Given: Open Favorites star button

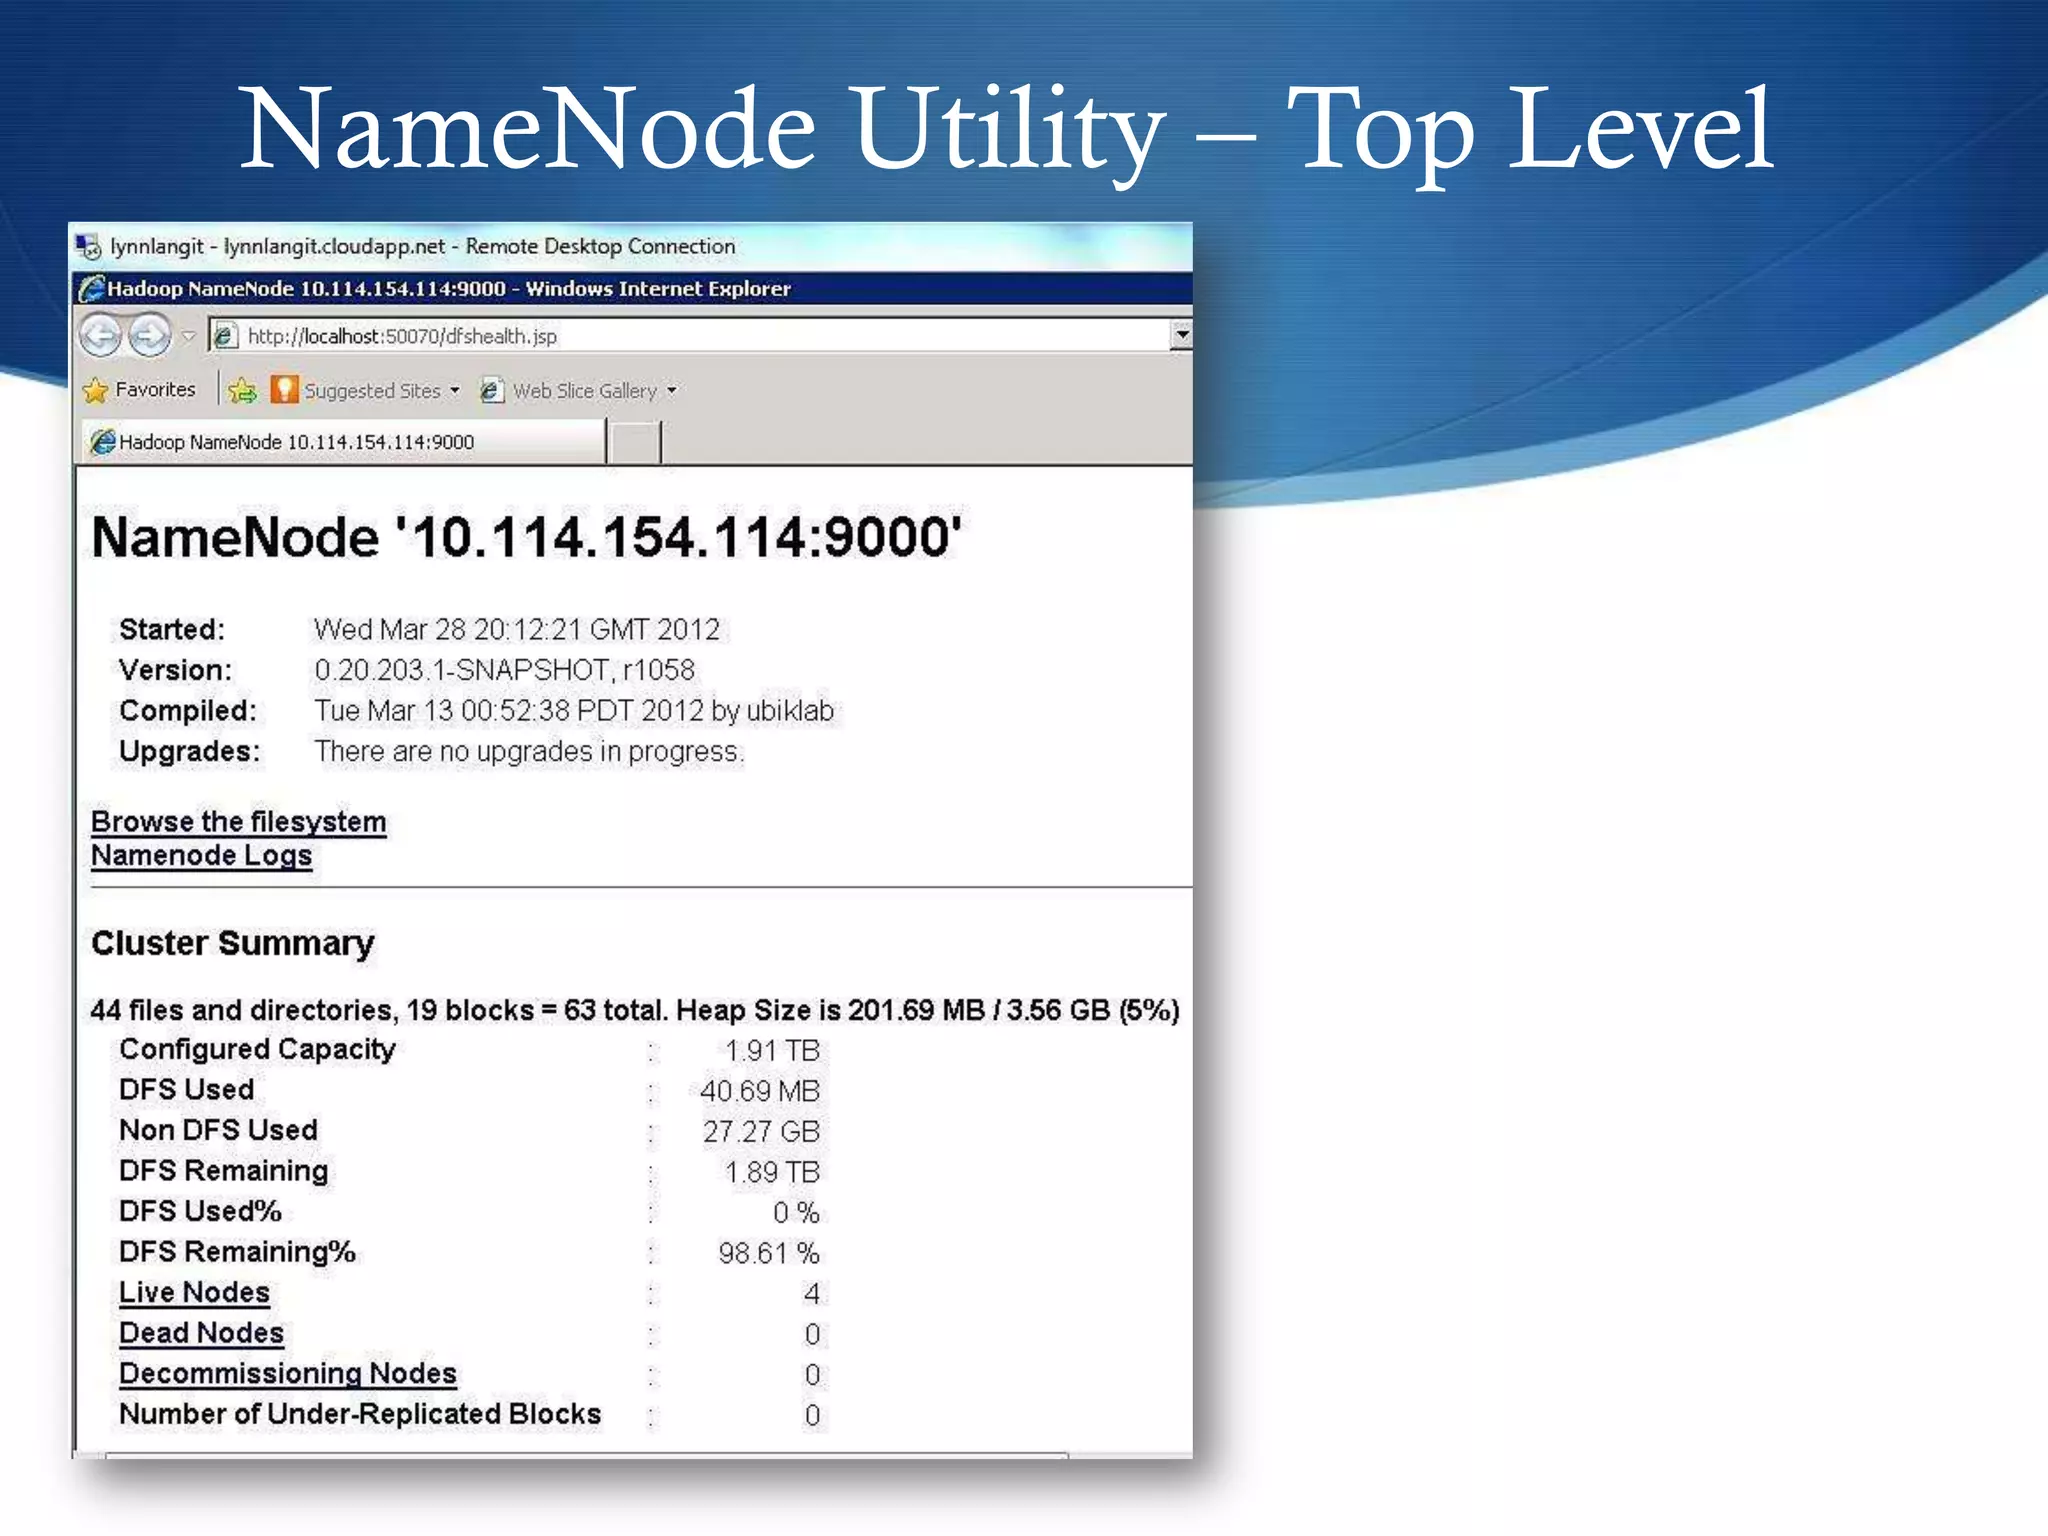Looking at the screenshot, I should pyautogui.click(x=140, y=390).
